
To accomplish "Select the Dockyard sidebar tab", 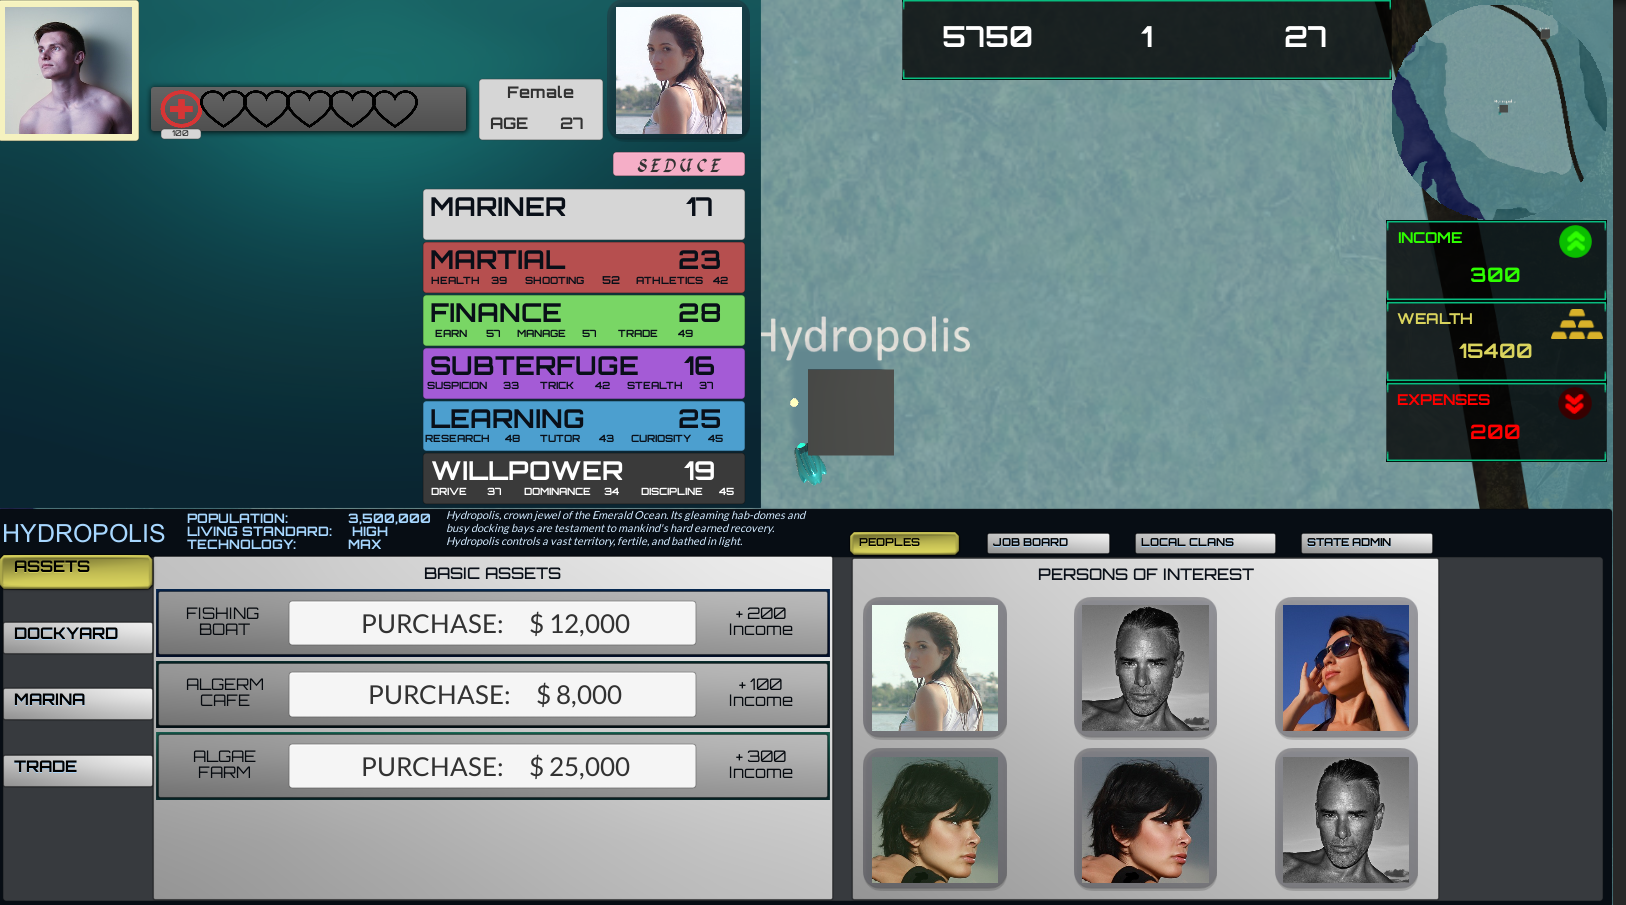I will click(78, 637).
